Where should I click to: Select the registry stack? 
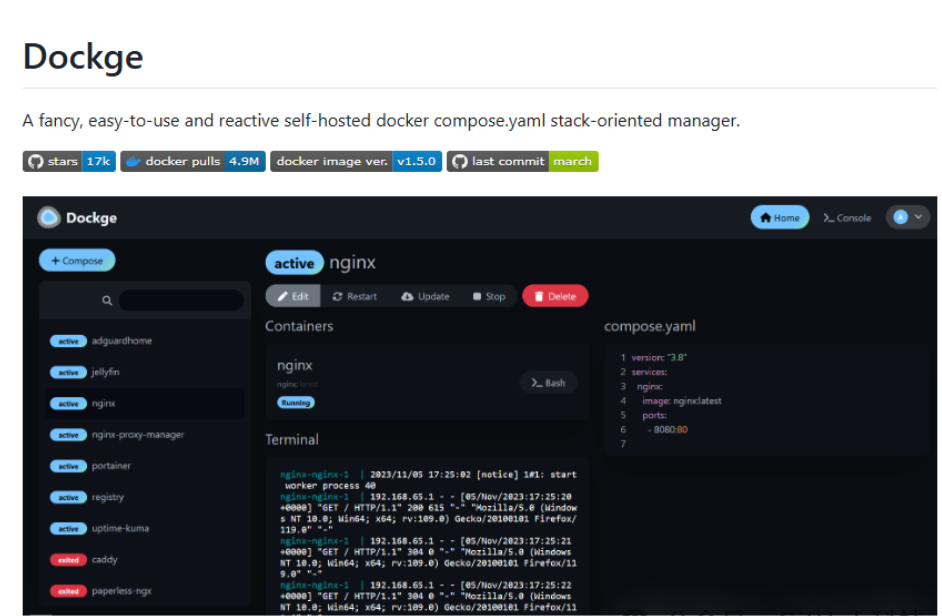[145, 497]
